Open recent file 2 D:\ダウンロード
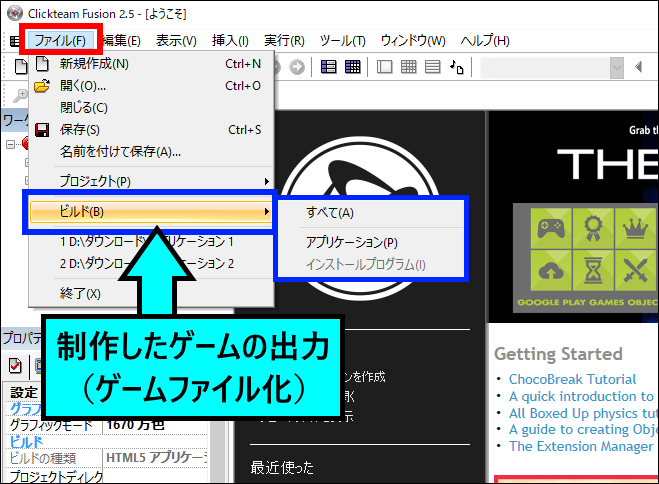This screenshot has width=659, height=484. pos(152,264)
